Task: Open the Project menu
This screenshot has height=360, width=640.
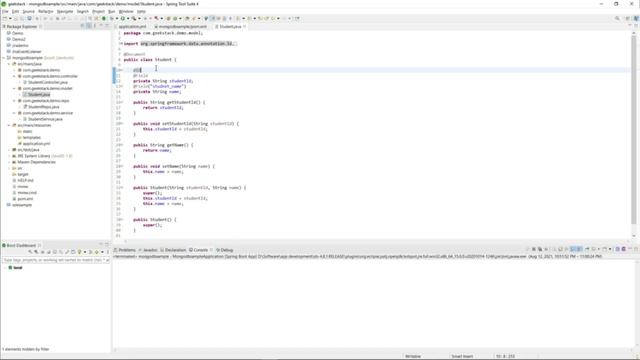Action: 98,11
